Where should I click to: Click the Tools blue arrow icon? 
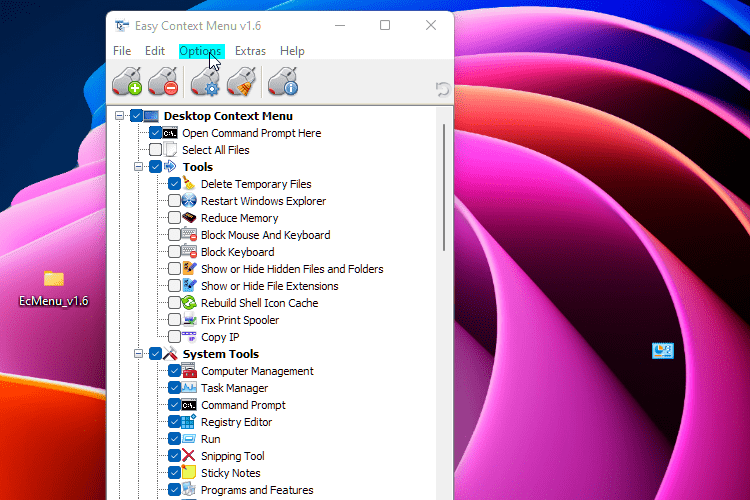[170, 167]
